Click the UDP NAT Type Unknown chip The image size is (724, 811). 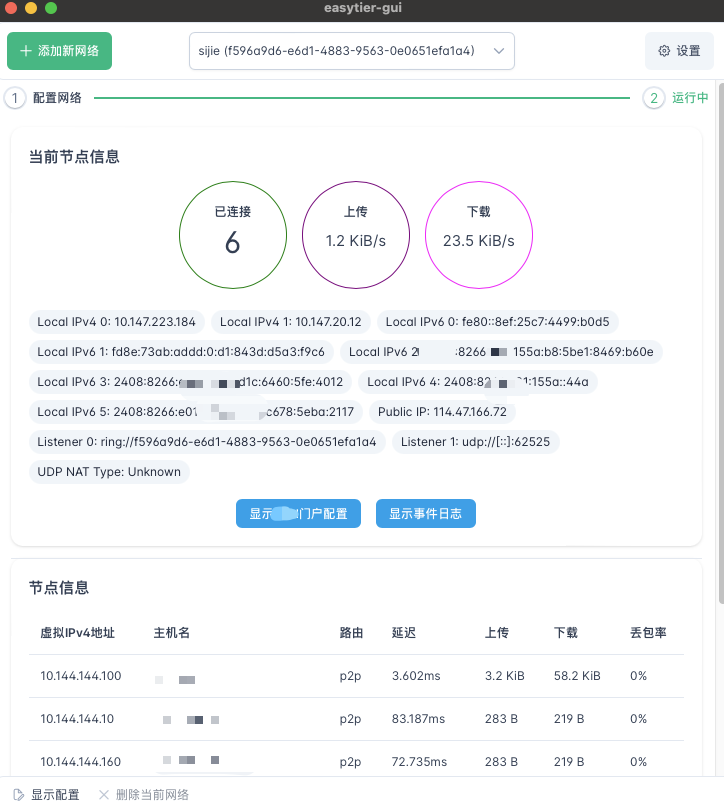click(109, 472)
